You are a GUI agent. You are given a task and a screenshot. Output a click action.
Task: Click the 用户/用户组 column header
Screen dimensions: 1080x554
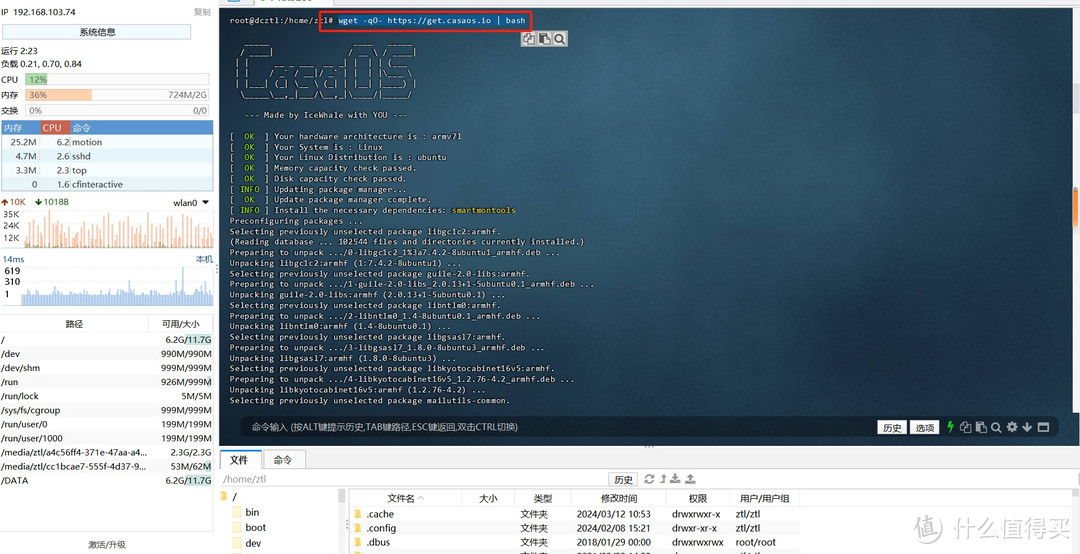tap(765, 498)
